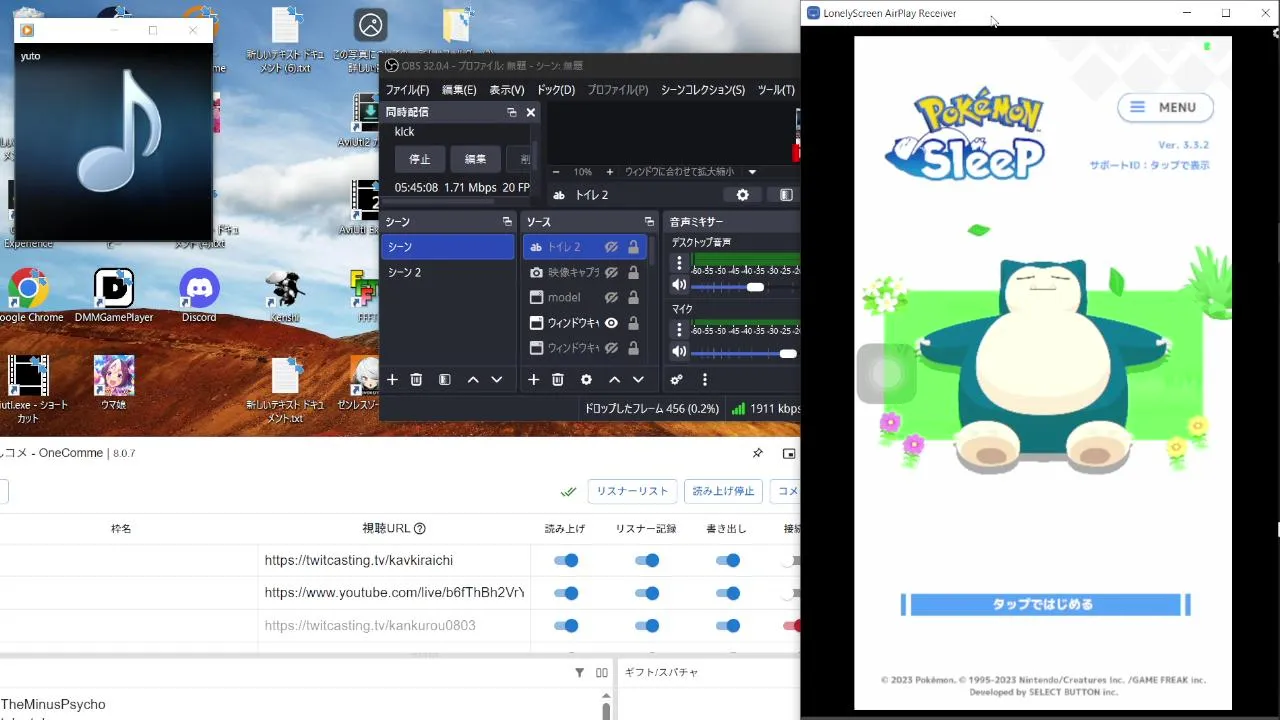Move source up in Sources dock

pyautogui.click(x=614, y=380)
